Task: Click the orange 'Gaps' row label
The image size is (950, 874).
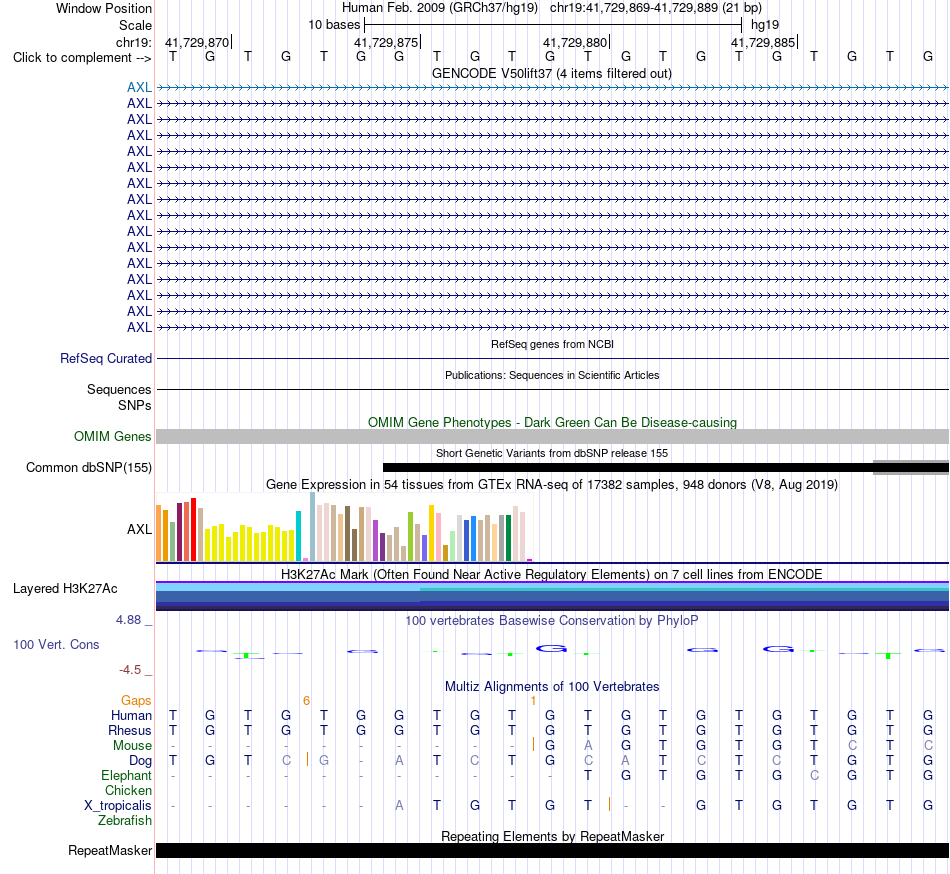Action: (136, 700)
